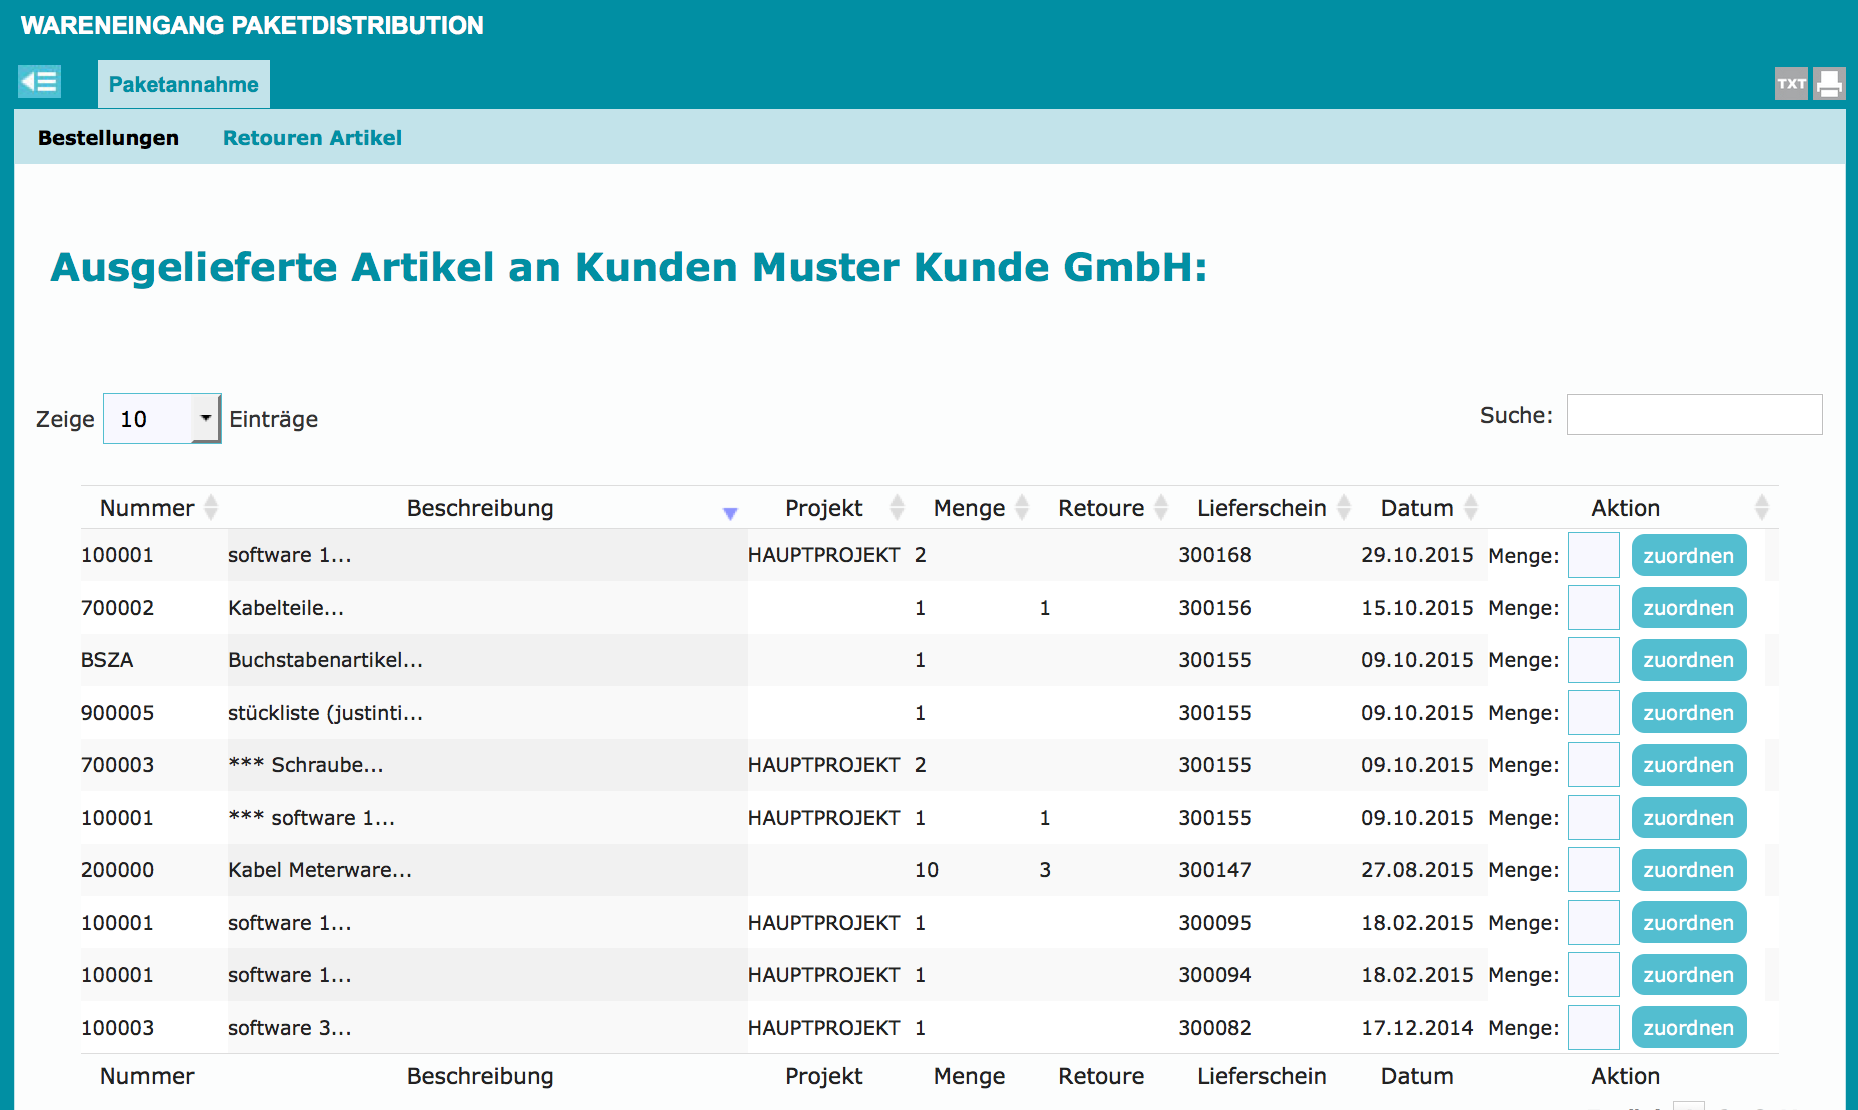Image resolution: width=1858 pixels, height=1110 pixels.
Task: Sort table by Nummer column arrows
Action: [x=211, y=508]
